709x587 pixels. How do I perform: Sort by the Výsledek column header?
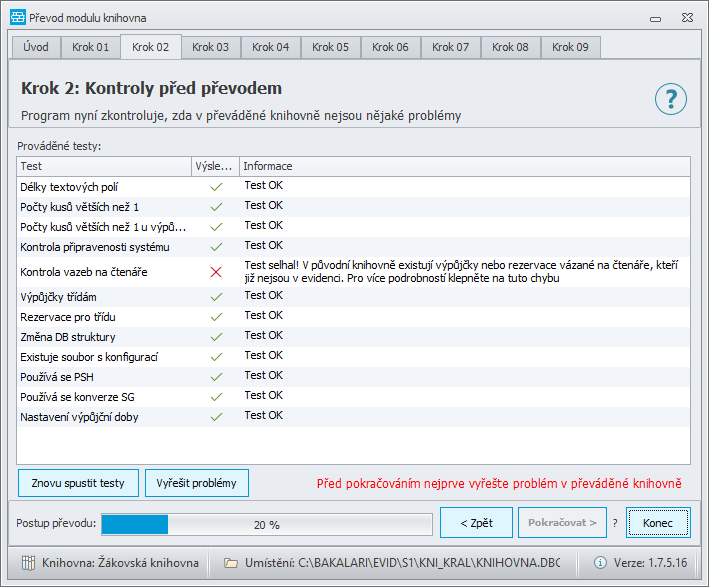[x=215, y=166]
